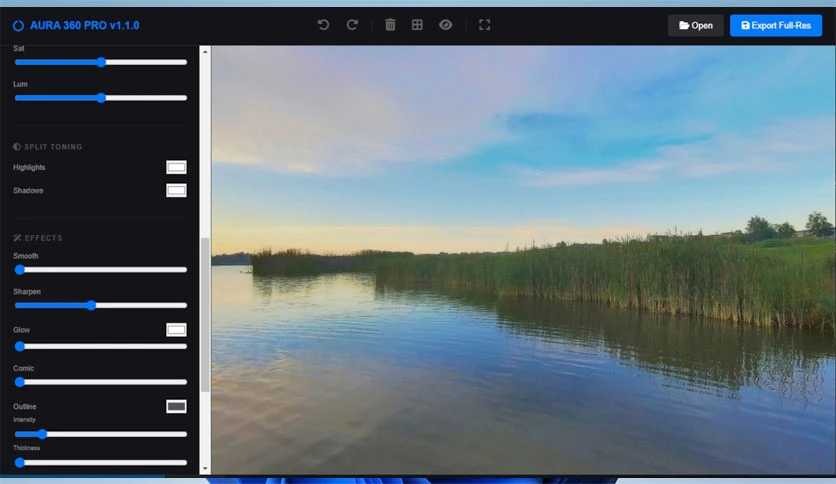Click the sidebar scrollbar thumb
The width and height of the screenshot is (836, 484).
[205, 314]
